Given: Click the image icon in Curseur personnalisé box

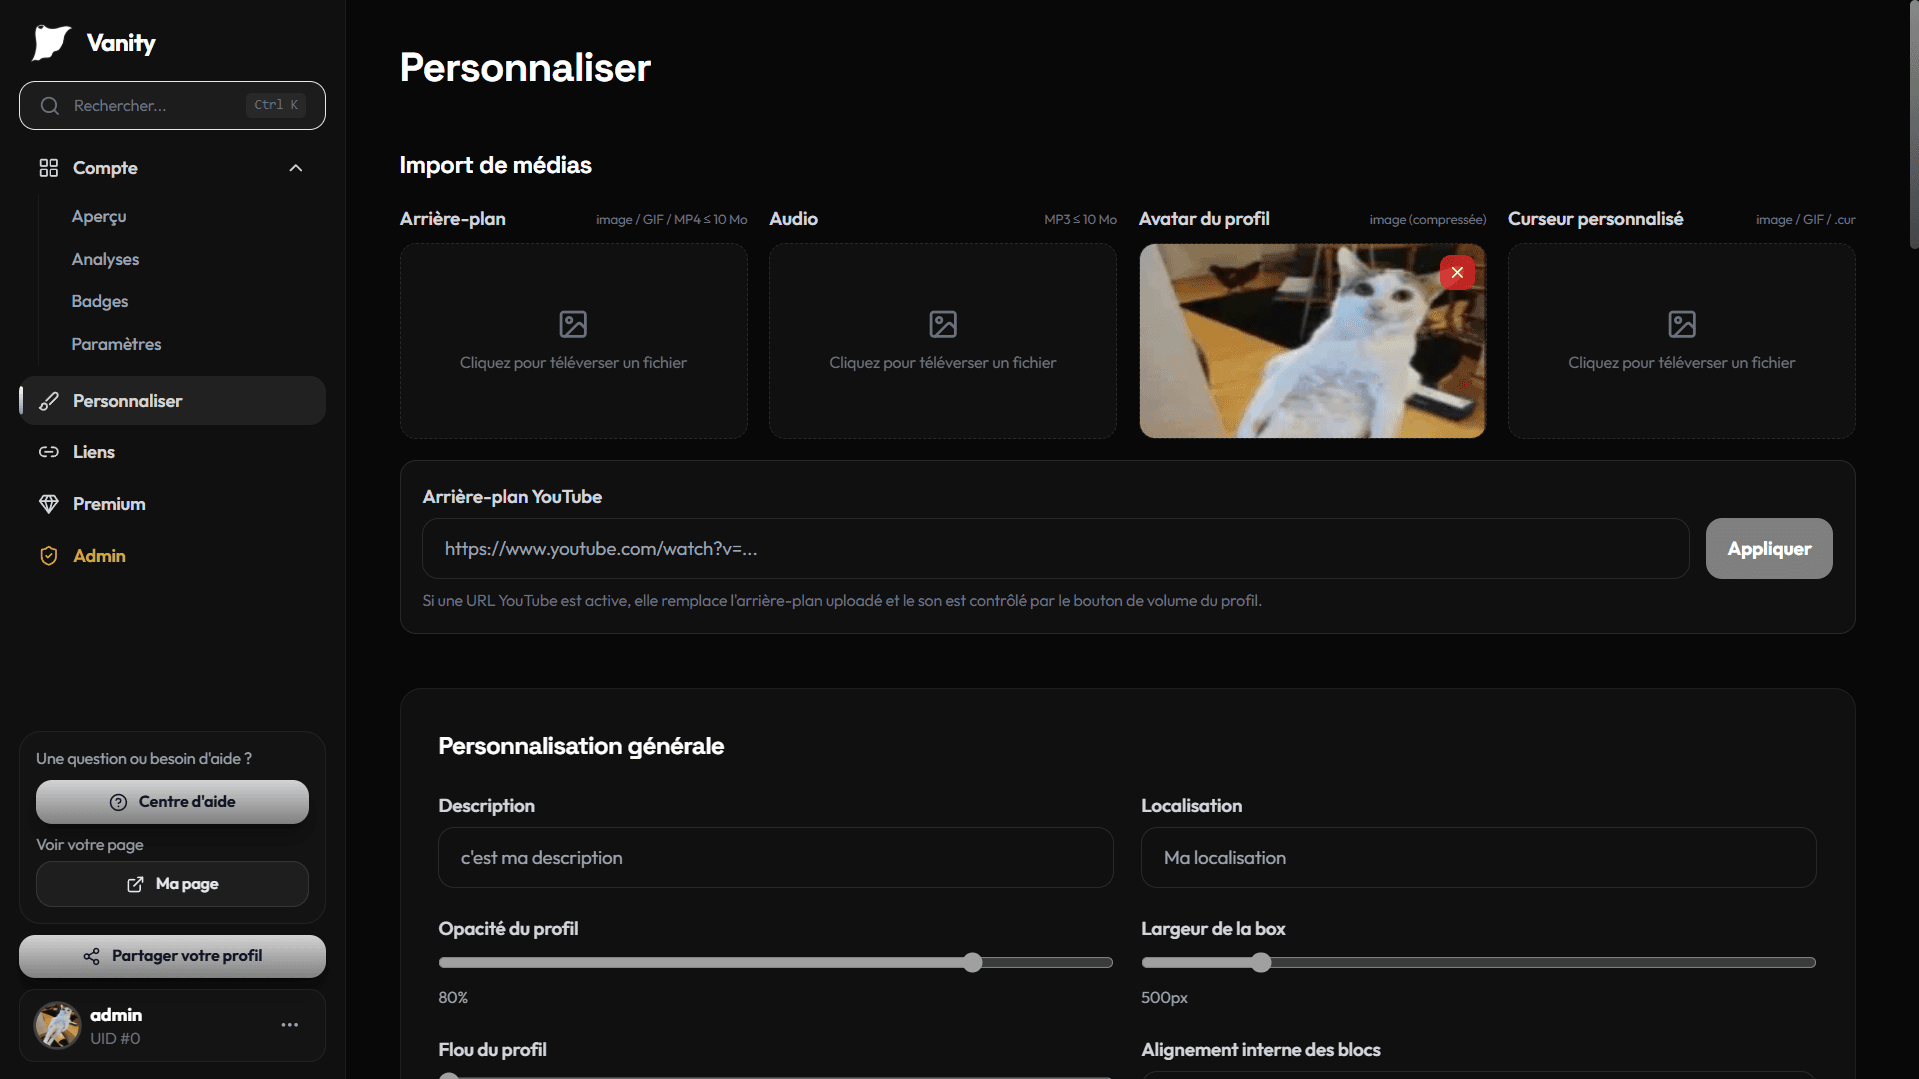Looking at the screenshot, I should click(x=1682, y=324).
